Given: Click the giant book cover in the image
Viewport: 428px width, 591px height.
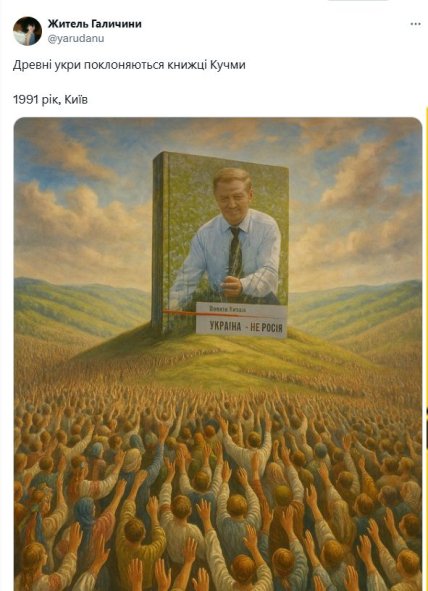Looking at the screenshot, I should pos(220,244).
